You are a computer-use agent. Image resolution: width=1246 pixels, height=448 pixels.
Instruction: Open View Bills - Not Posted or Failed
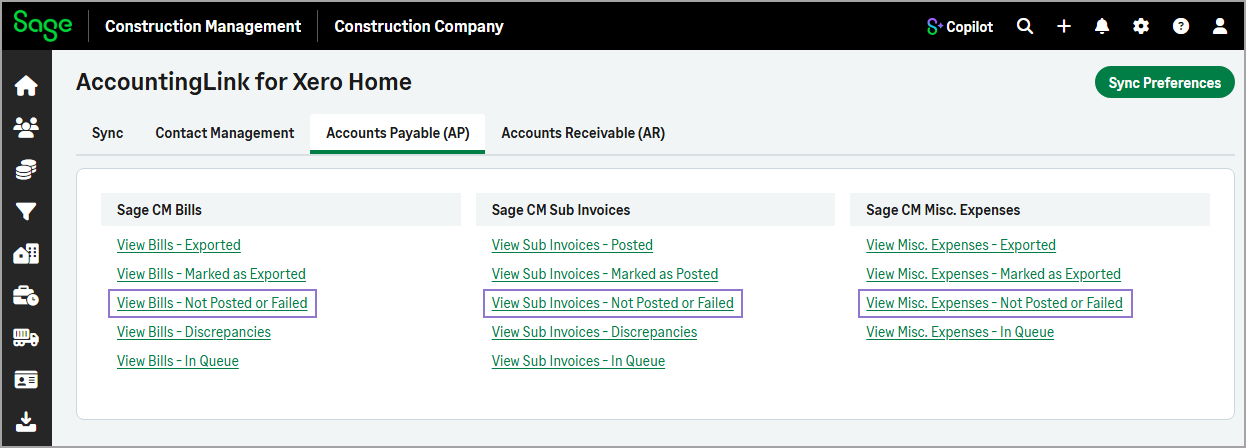click(x=212, y=303)
